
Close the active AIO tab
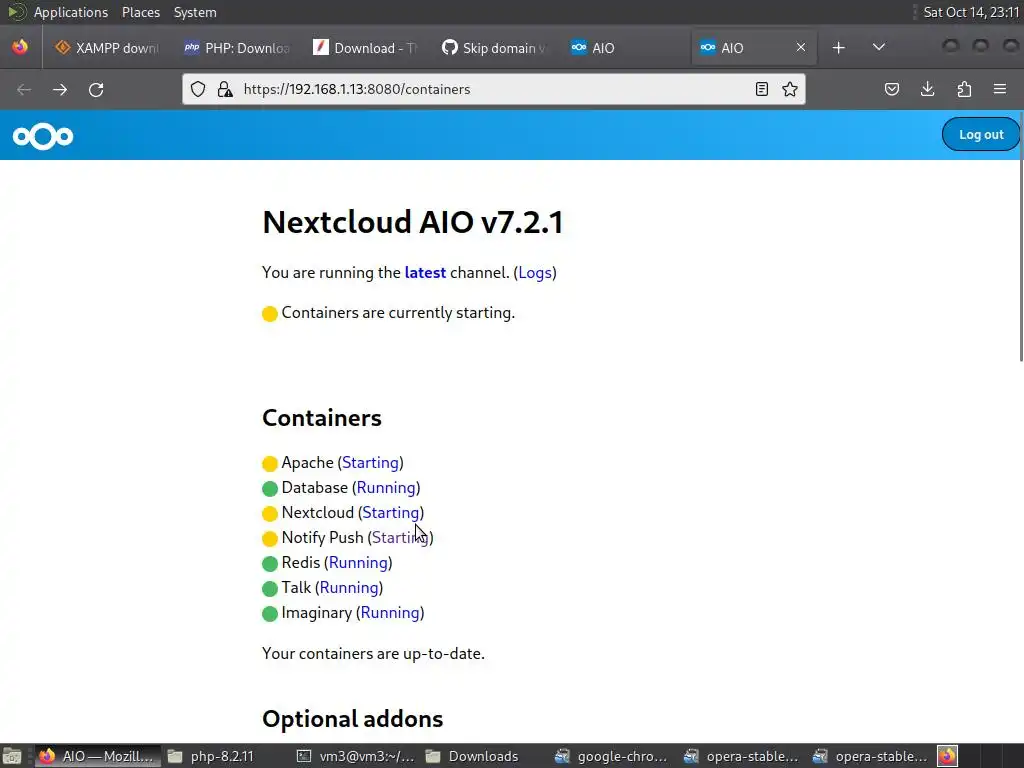[801, 48]
